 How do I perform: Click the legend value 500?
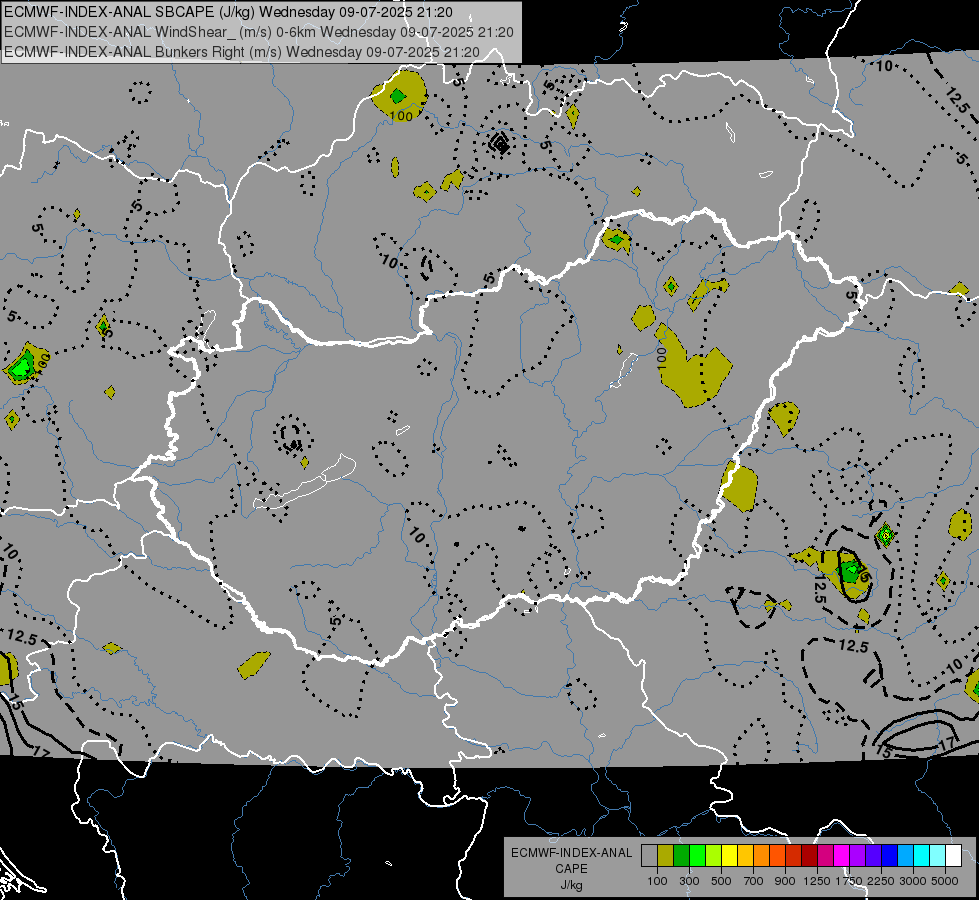(721, 881)
